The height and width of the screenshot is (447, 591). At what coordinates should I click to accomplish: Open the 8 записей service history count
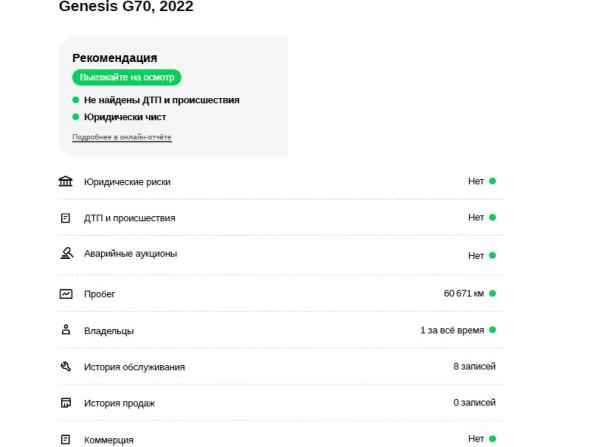coord(474,366)
